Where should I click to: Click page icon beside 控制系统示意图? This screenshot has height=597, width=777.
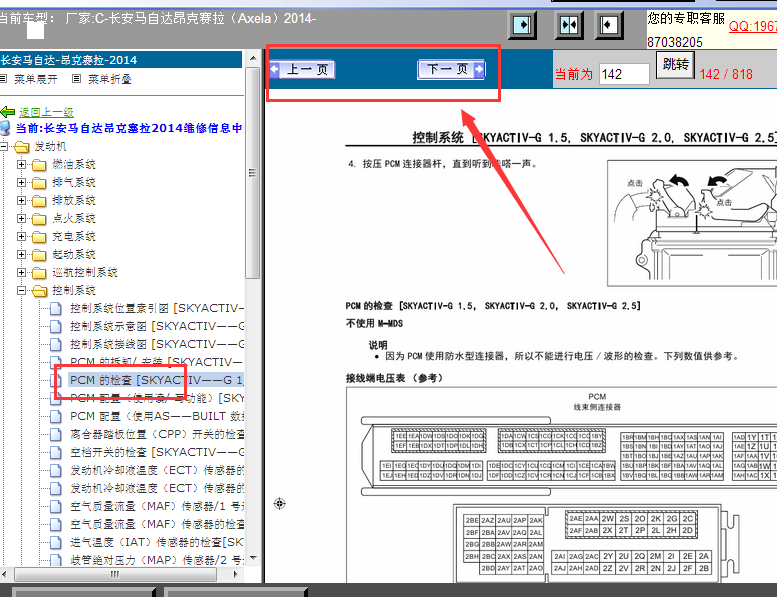click(x=56, y=326)
